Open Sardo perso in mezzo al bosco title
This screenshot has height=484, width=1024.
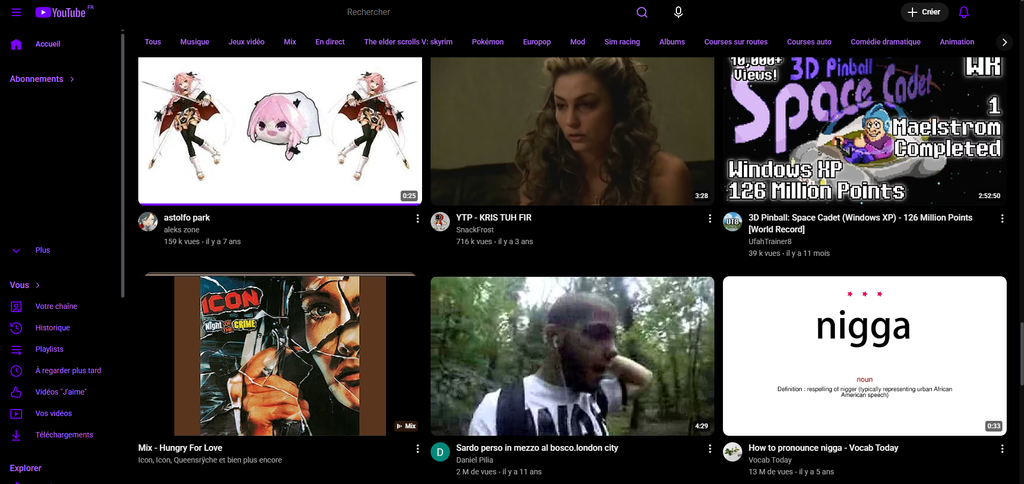537,448
